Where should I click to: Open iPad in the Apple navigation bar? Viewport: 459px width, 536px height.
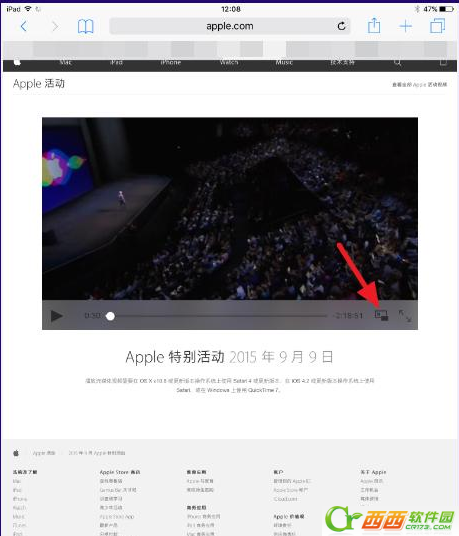pyautogui.click(x=117, y=62)
